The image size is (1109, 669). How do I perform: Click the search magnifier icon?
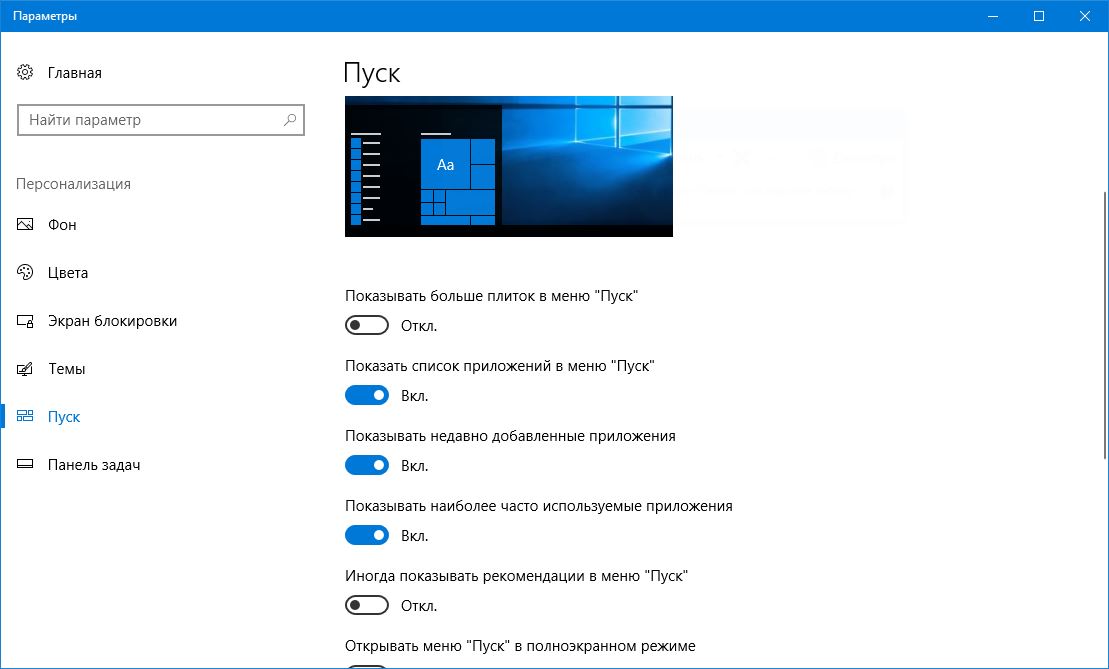click(x=289, y=120)
